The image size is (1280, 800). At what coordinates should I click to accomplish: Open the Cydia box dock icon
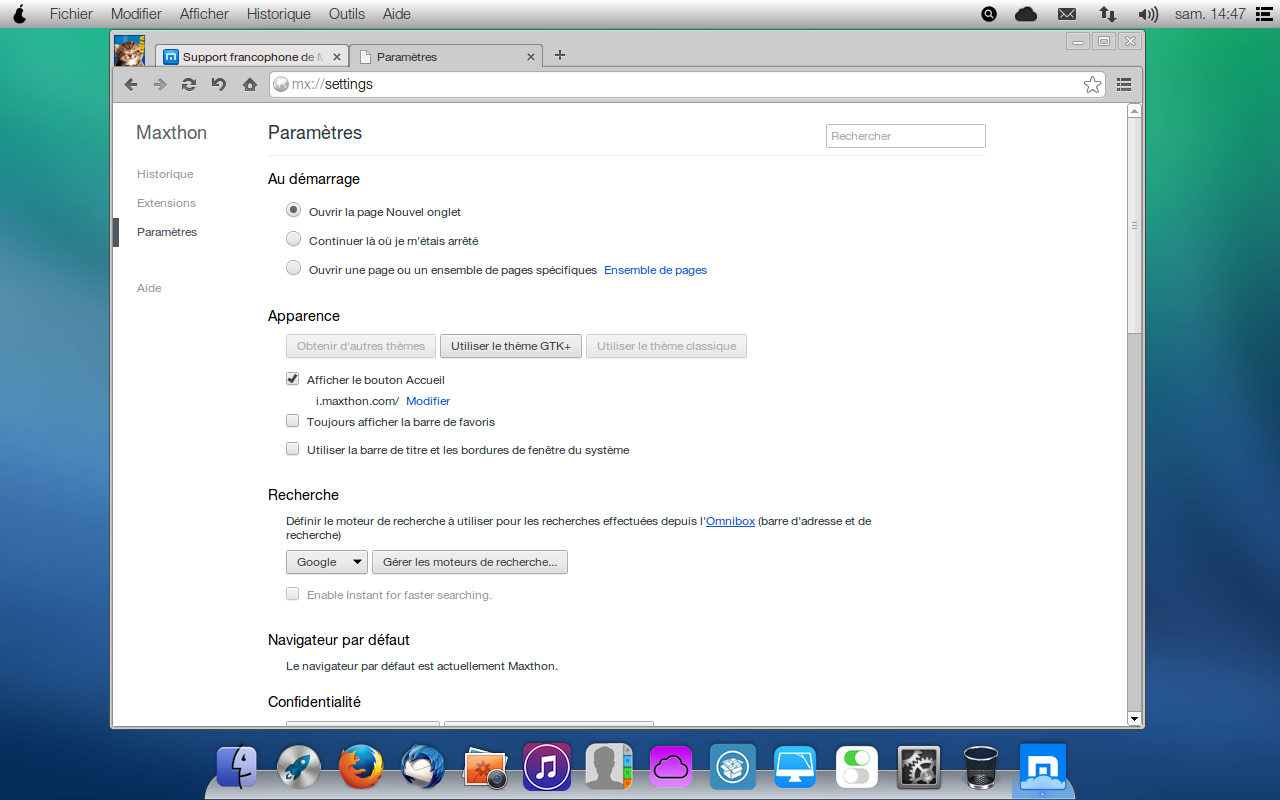(x=733, y=767)
